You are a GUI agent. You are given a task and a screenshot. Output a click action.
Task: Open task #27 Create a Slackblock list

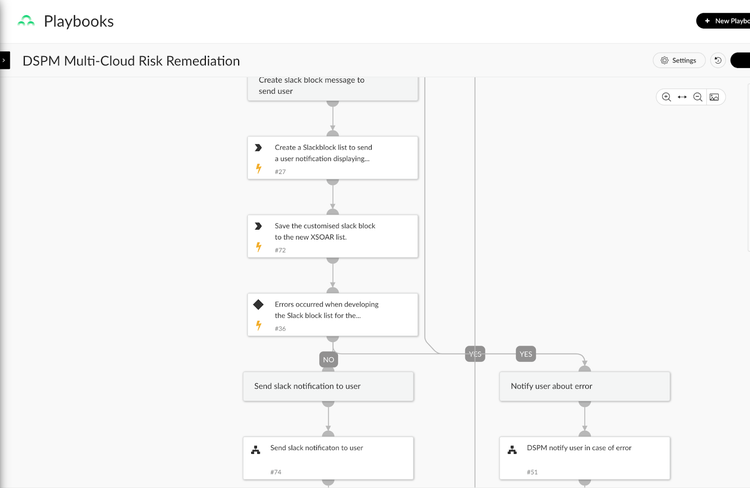333,158
